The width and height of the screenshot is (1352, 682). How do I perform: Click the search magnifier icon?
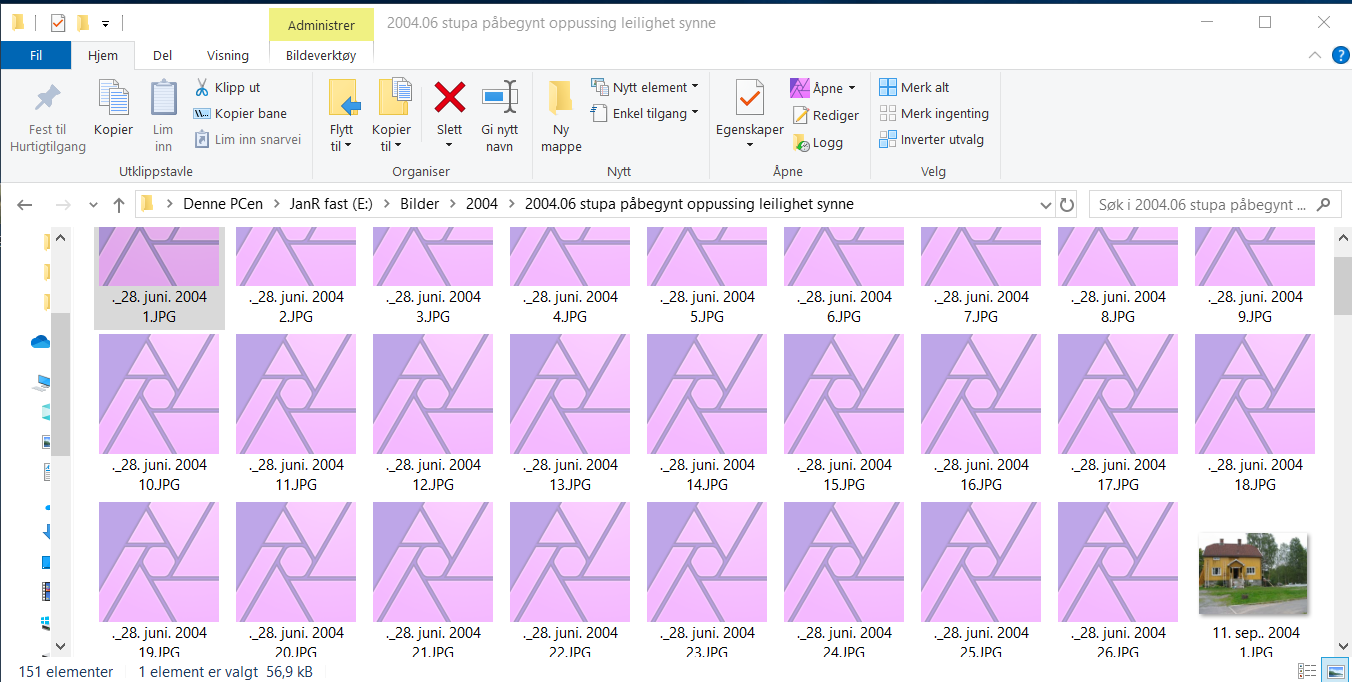click(1325, 204)
